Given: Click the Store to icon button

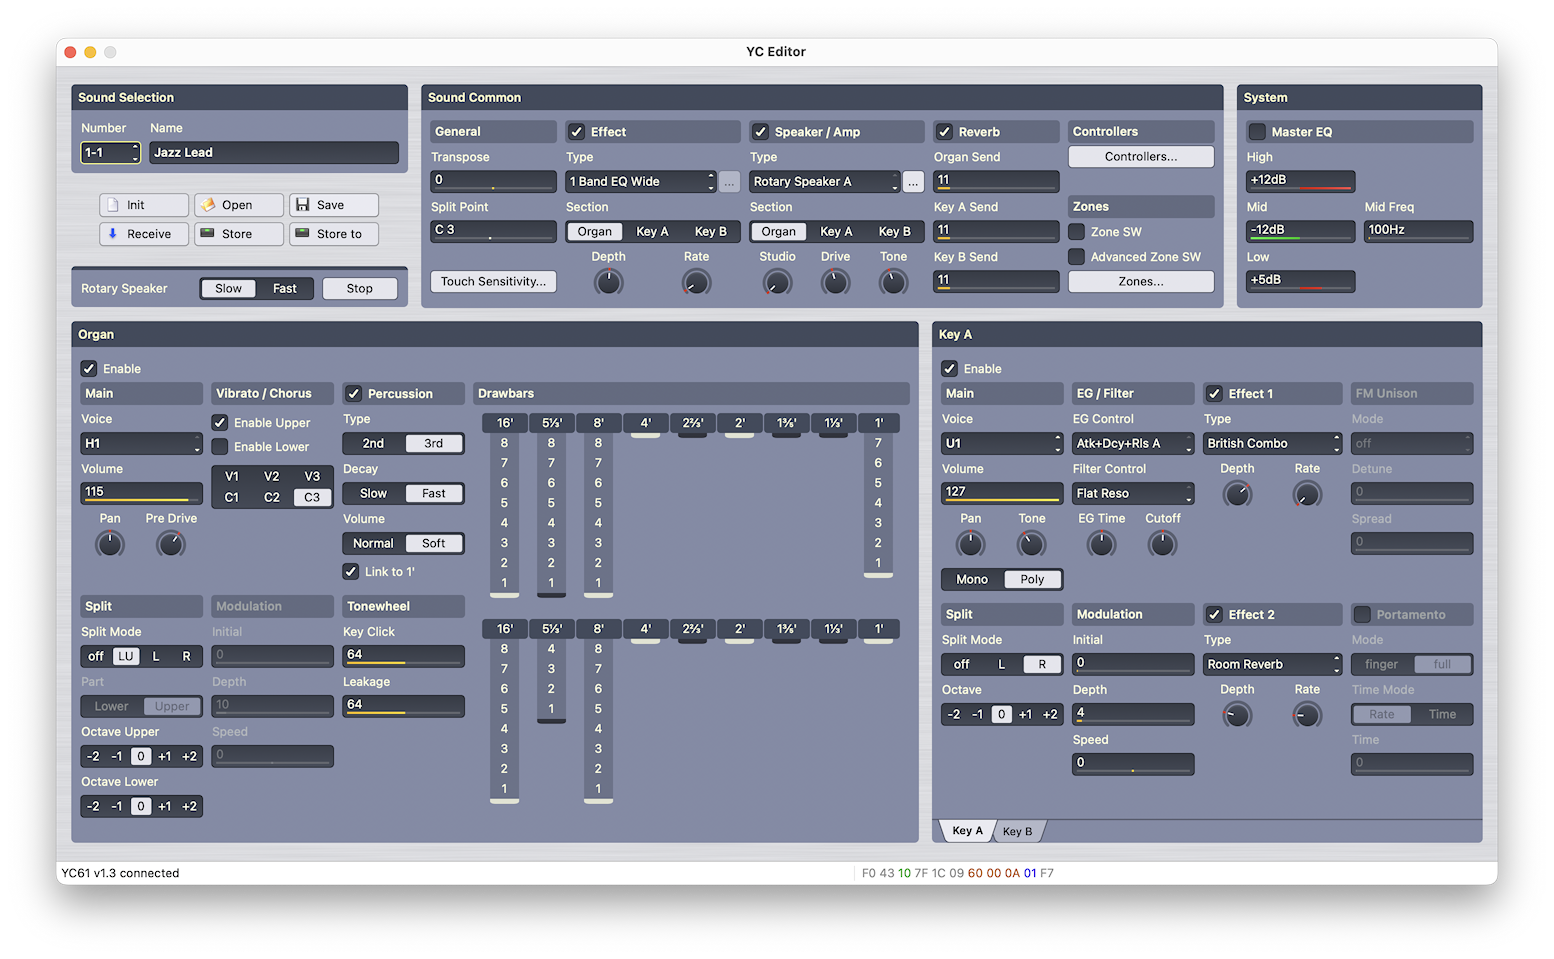Looking at the screenshot, I should coord(333,234).
